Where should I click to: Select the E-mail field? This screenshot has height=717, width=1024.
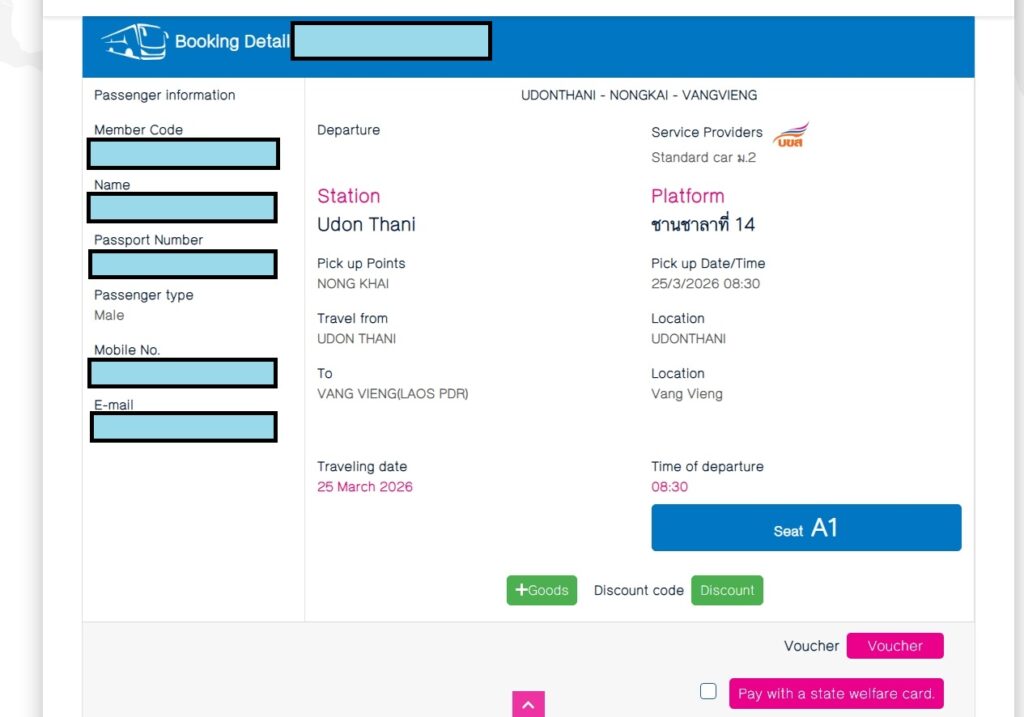[183, 427]
